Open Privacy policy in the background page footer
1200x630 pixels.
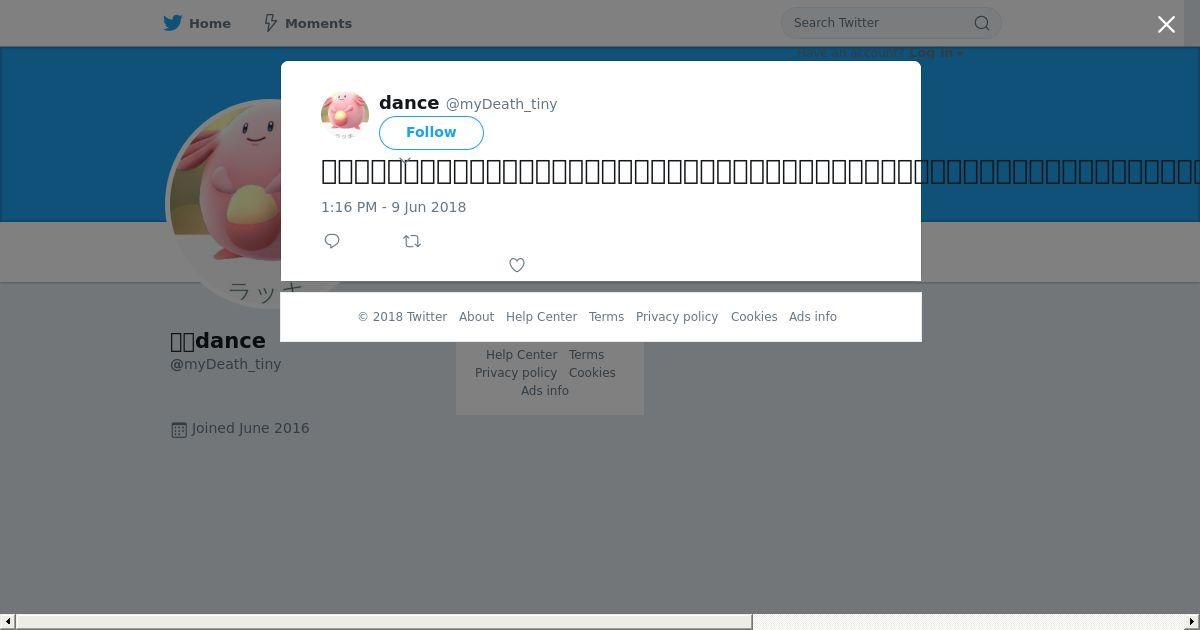516,373
